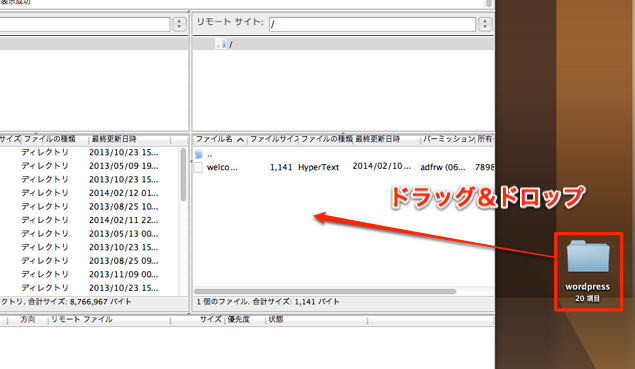Sort remote list by ファイルサイズ column

tap(273, 139)
